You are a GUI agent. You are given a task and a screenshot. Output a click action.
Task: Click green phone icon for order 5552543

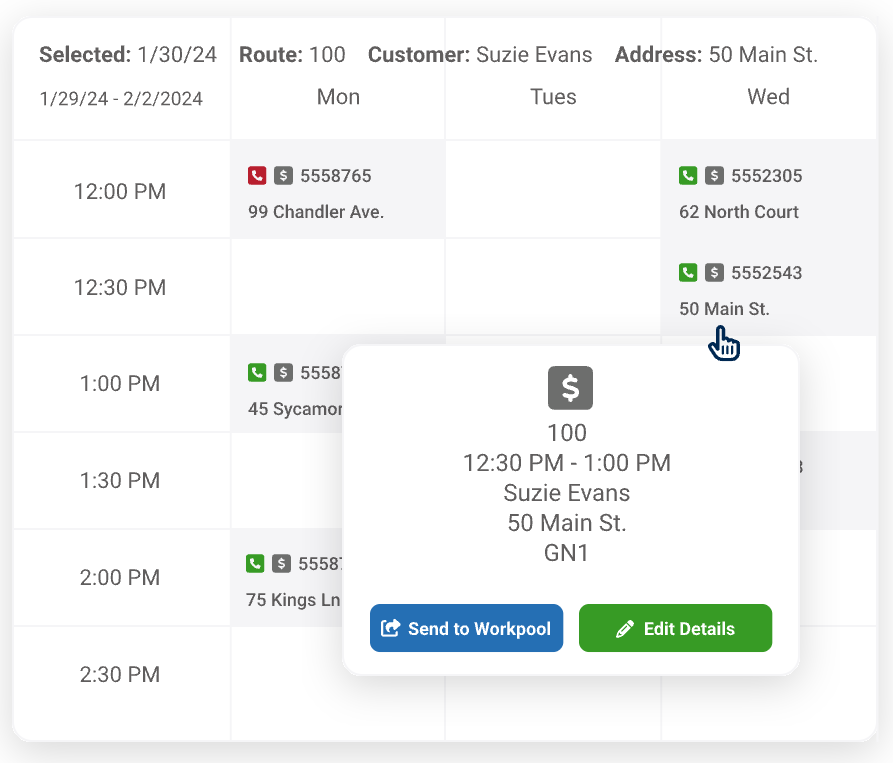pyautogui.click(x=688, y=272)
